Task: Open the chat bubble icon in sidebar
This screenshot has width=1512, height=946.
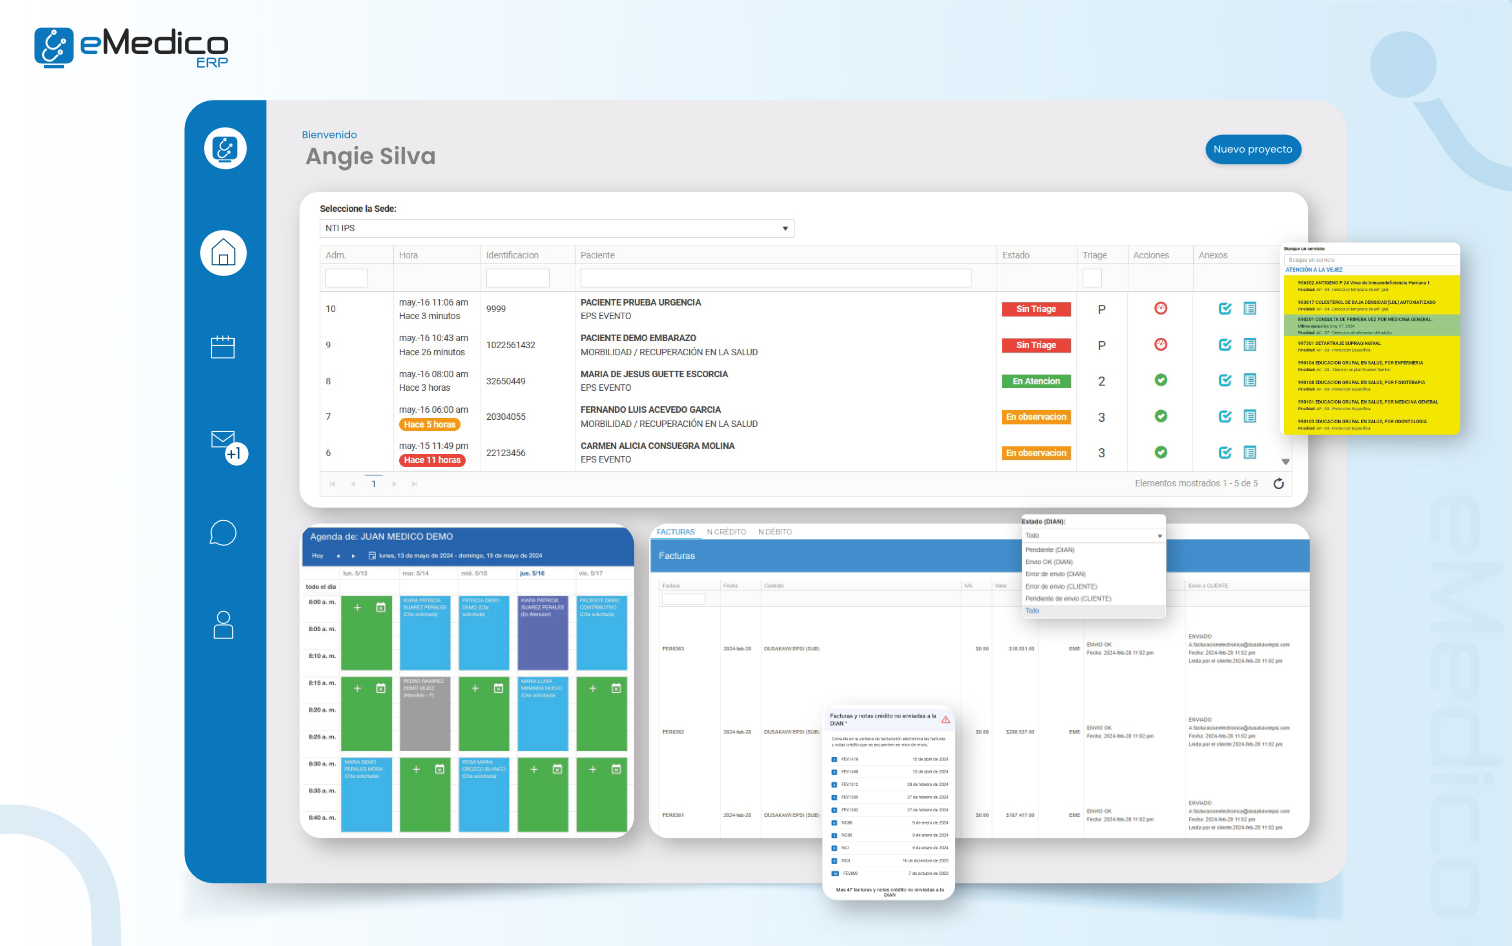Action: tap(223, 533)
